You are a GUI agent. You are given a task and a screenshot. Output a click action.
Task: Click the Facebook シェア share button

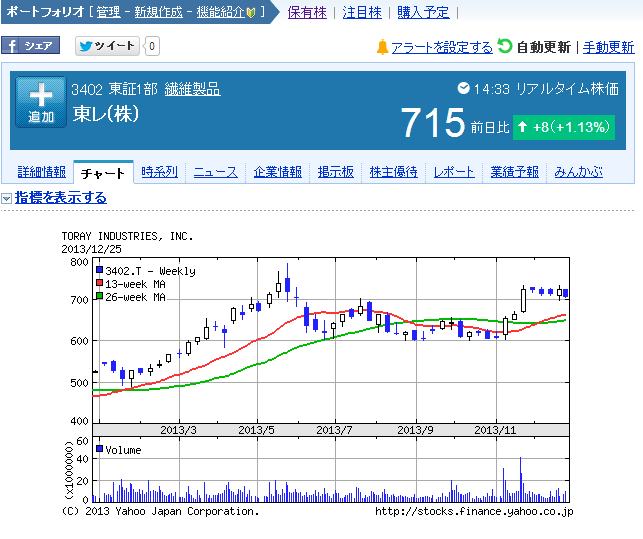[30, 46]
